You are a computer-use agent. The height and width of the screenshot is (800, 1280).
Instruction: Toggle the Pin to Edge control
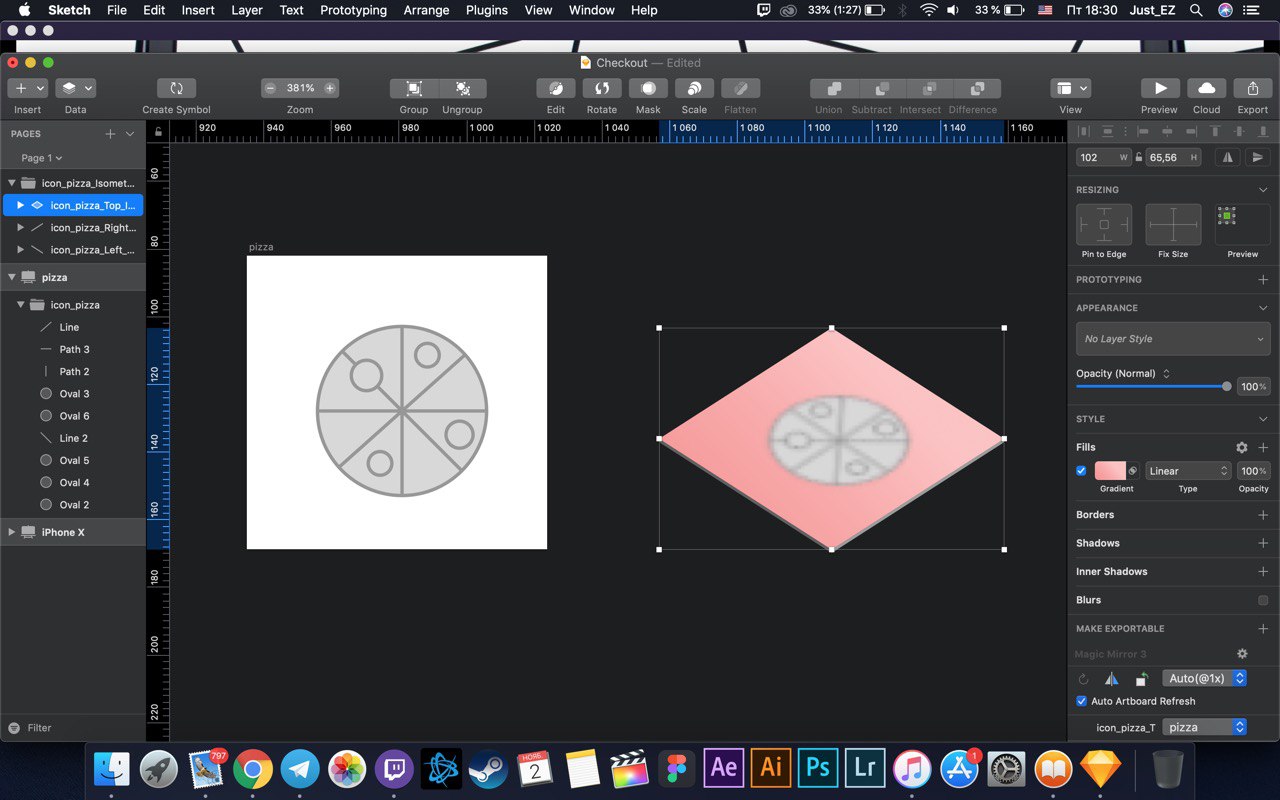pos(1104,225)
